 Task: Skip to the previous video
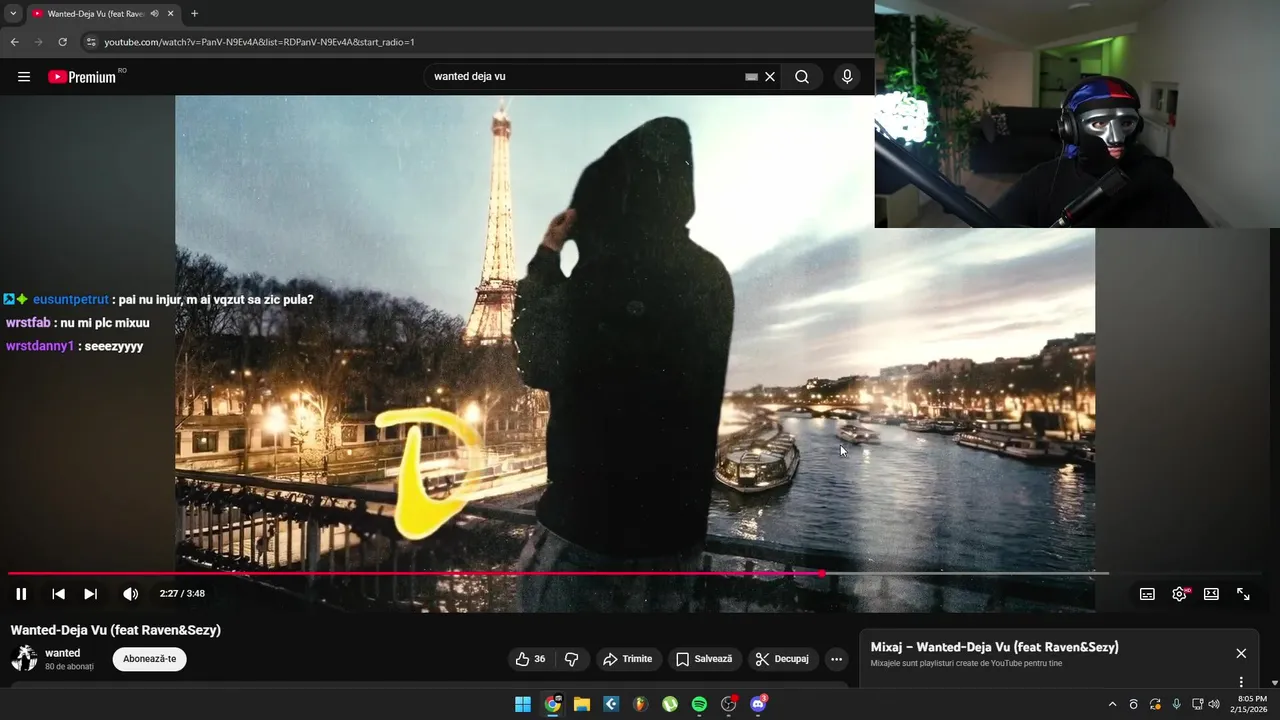(58, 594)
